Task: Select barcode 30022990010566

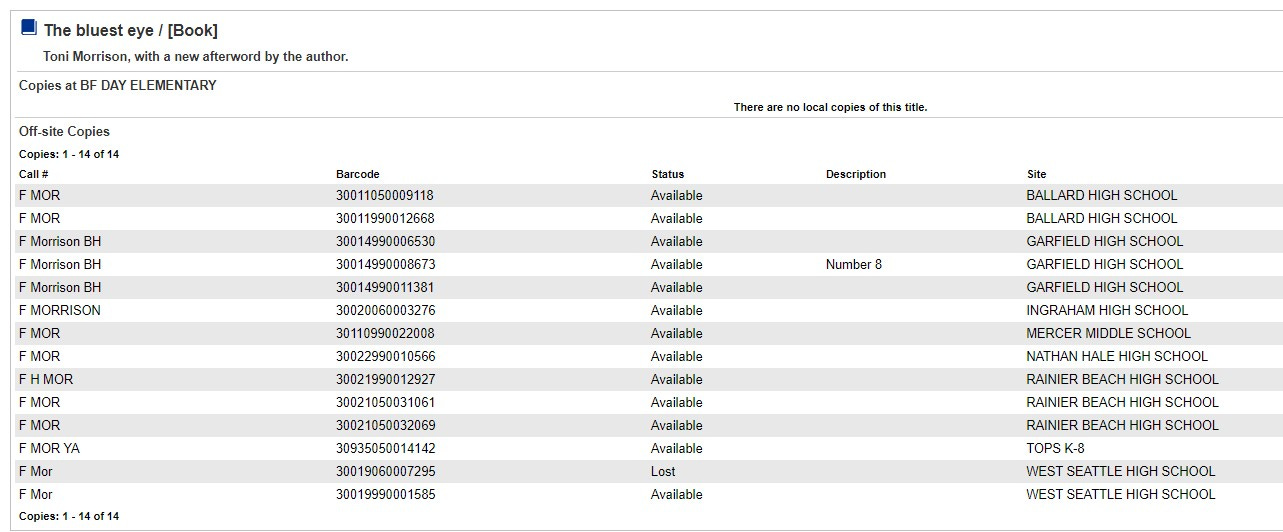Action: pyautogui.click(x=385, y=357)
